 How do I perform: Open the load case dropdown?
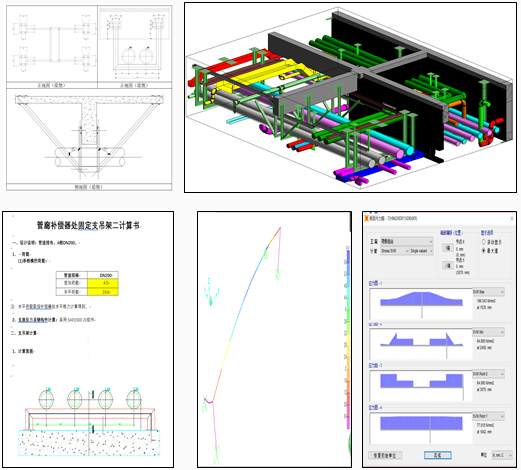(x=407, y=241)
